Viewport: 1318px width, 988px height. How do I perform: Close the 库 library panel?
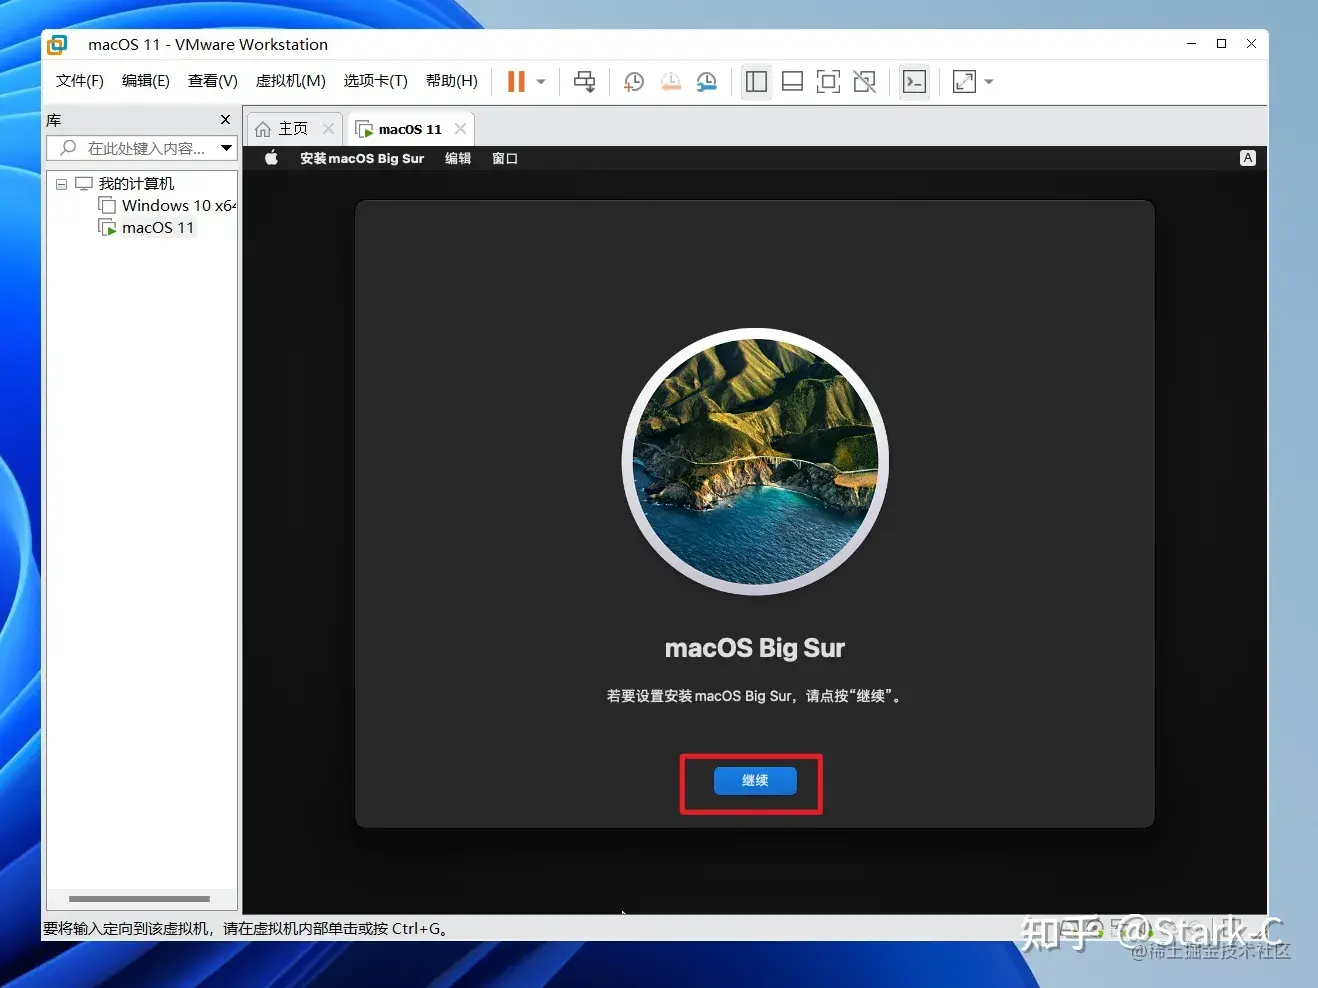[x=226, y=120]
